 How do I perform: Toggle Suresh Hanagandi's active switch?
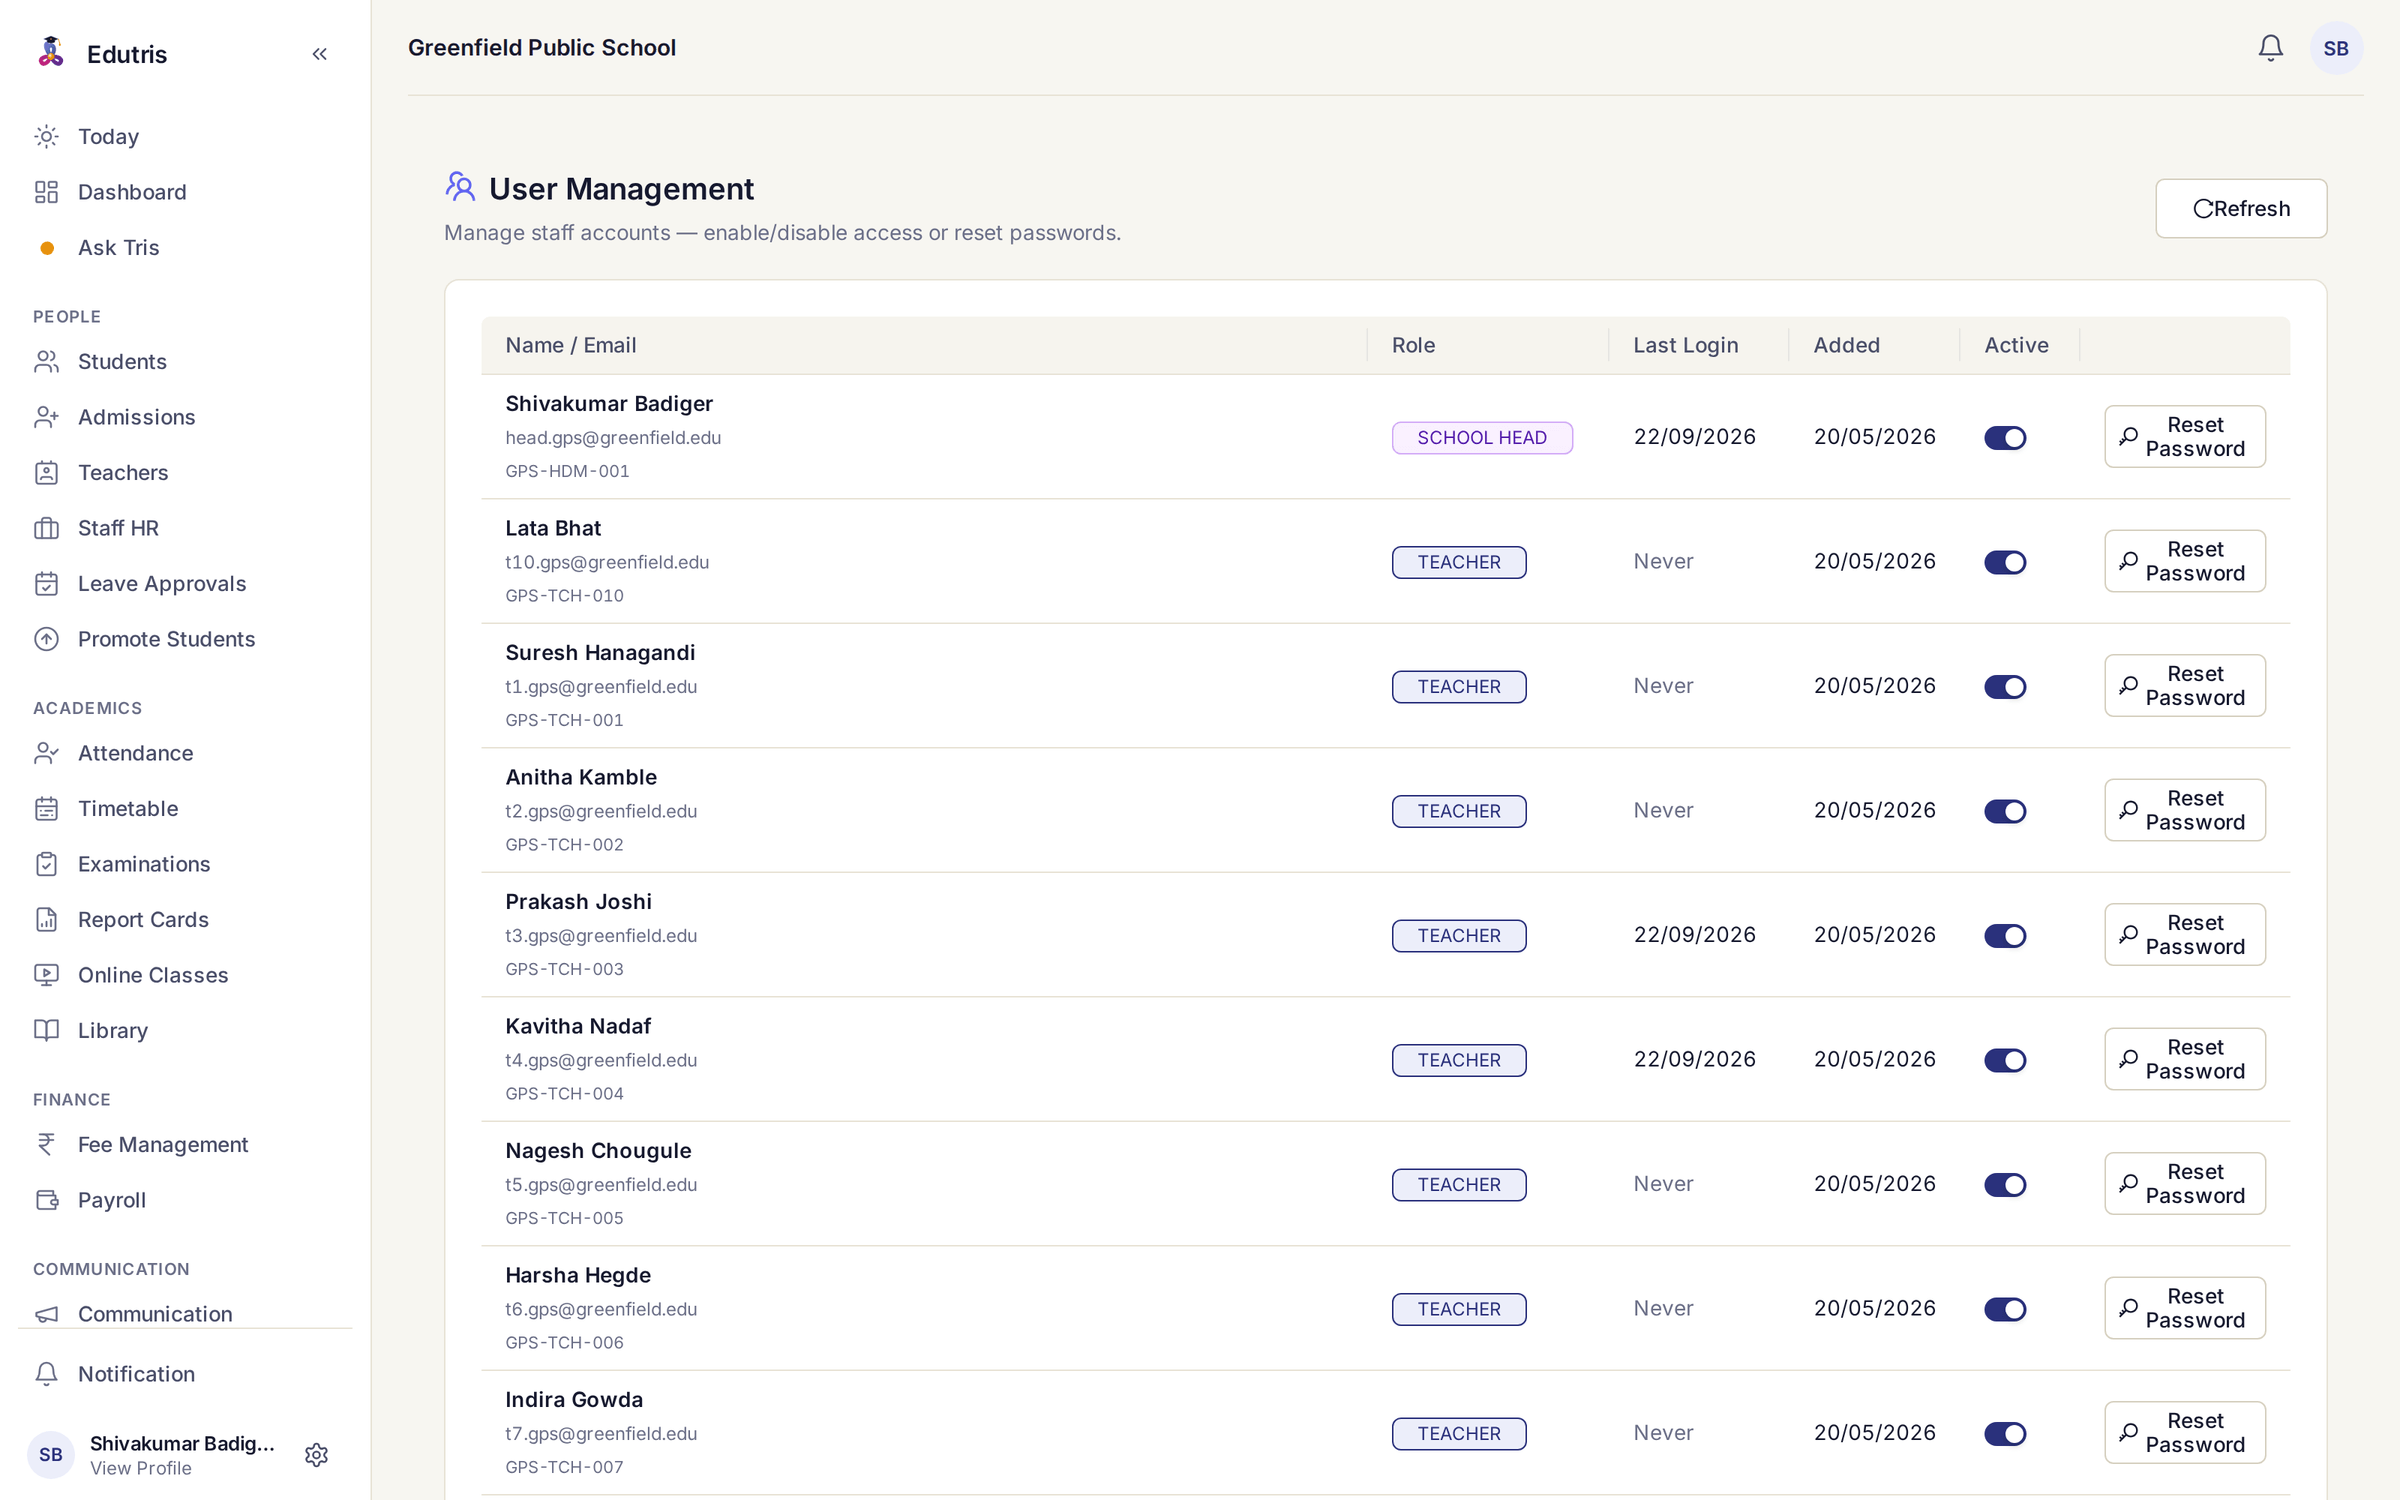coord(2005,687)
